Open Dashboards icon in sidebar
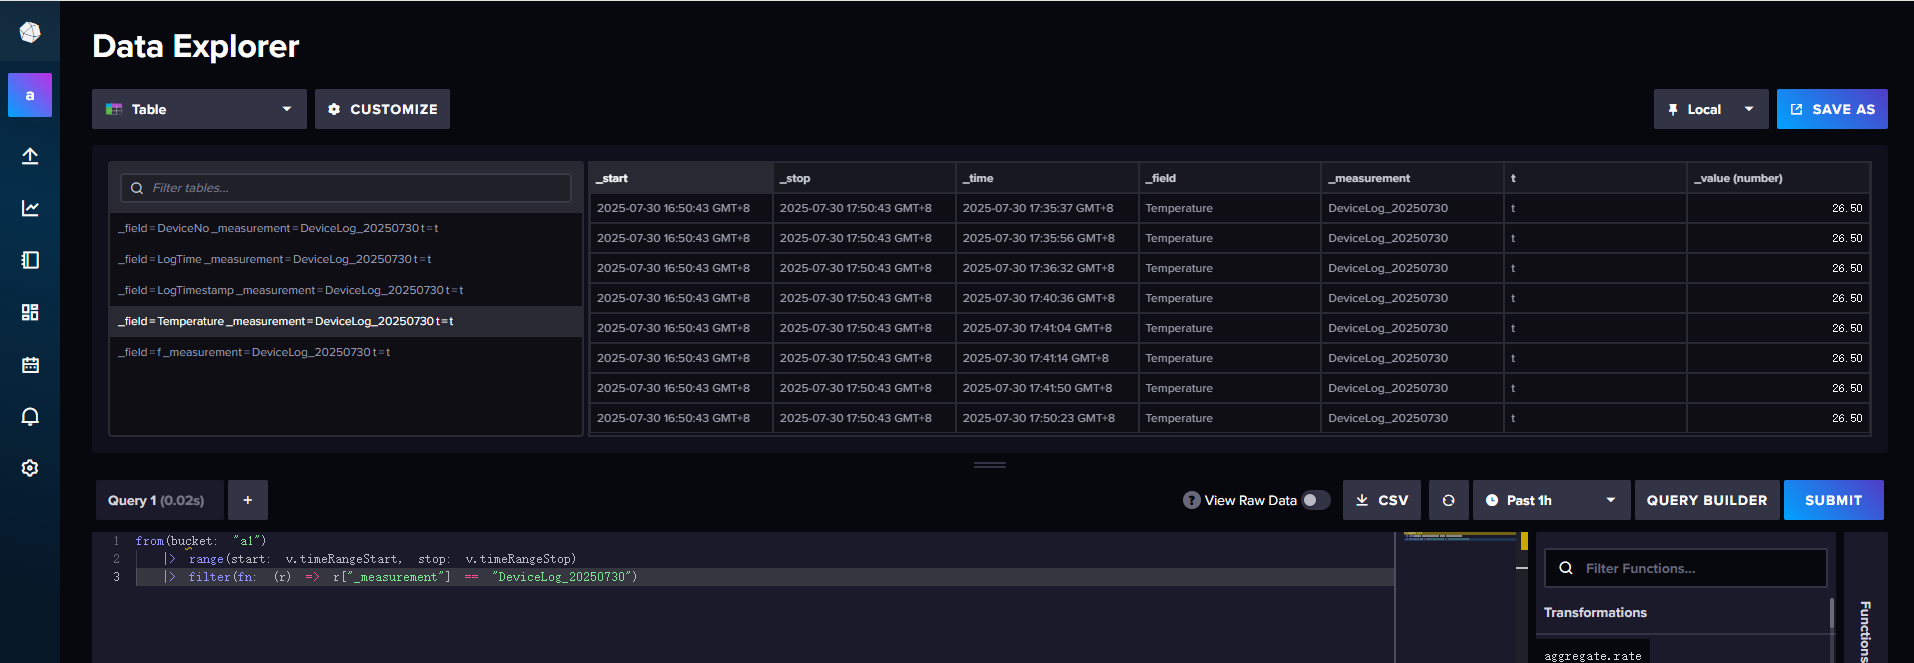The width and height of the screenshot is (1914, 663). click(30, 312)
